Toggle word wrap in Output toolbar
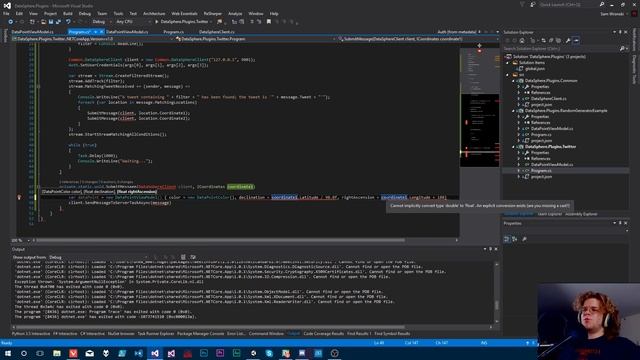This screenshot has height=360, width=640. pyautogui.click(x=193, y=257)
